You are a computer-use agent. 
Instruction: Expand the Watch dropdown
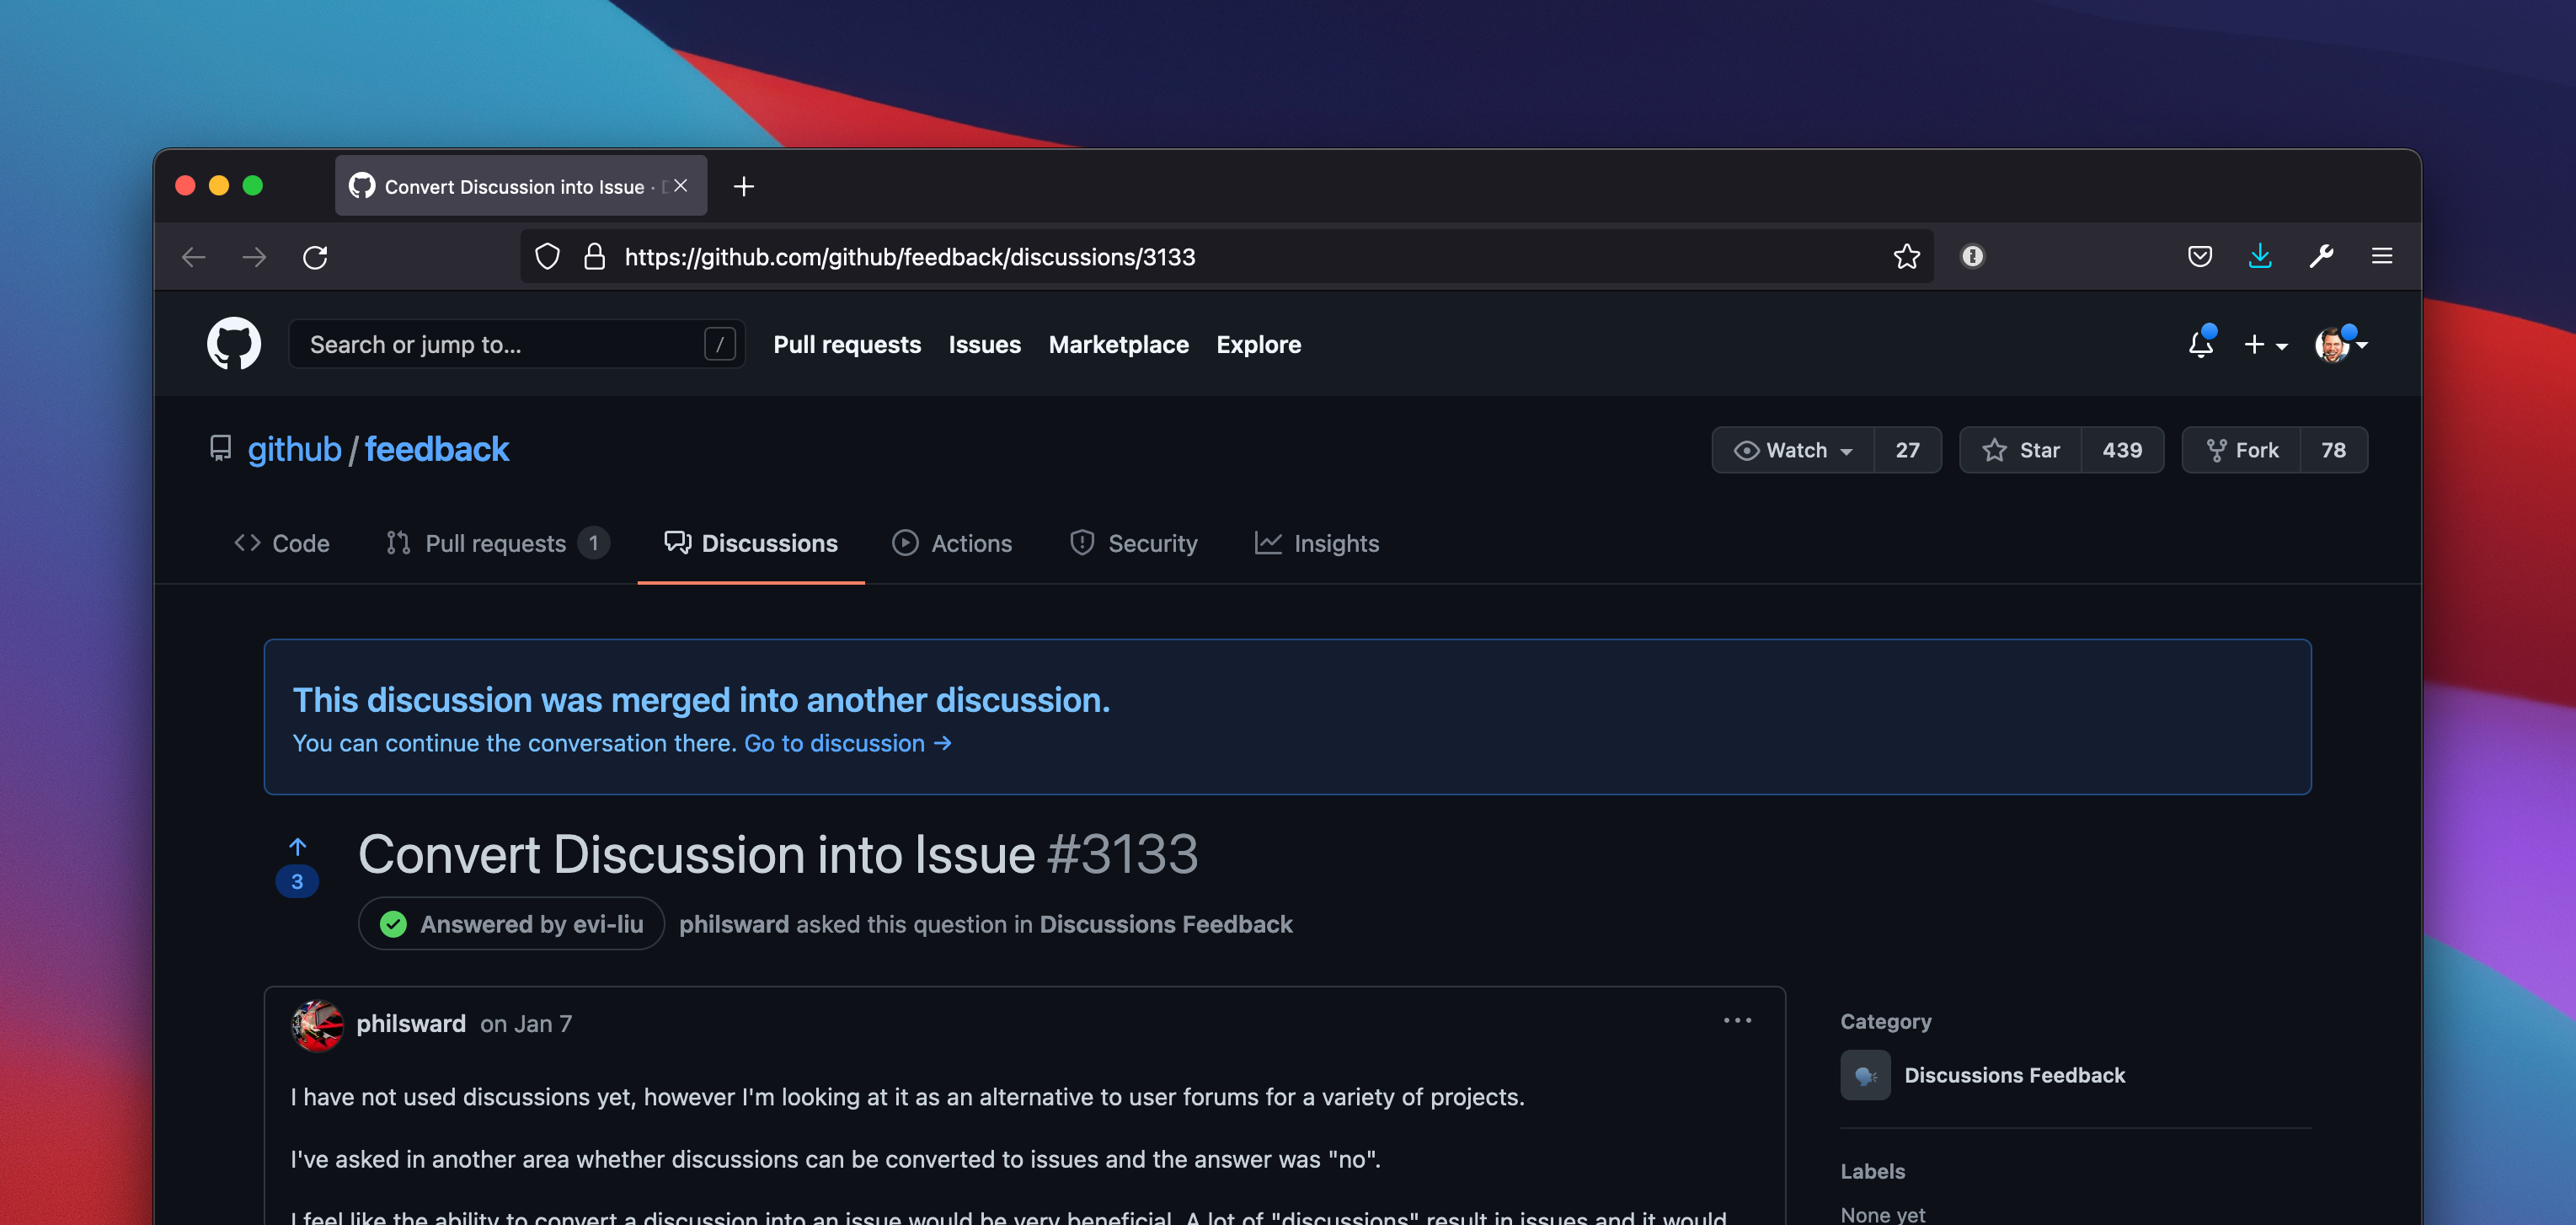[1793, 450]
